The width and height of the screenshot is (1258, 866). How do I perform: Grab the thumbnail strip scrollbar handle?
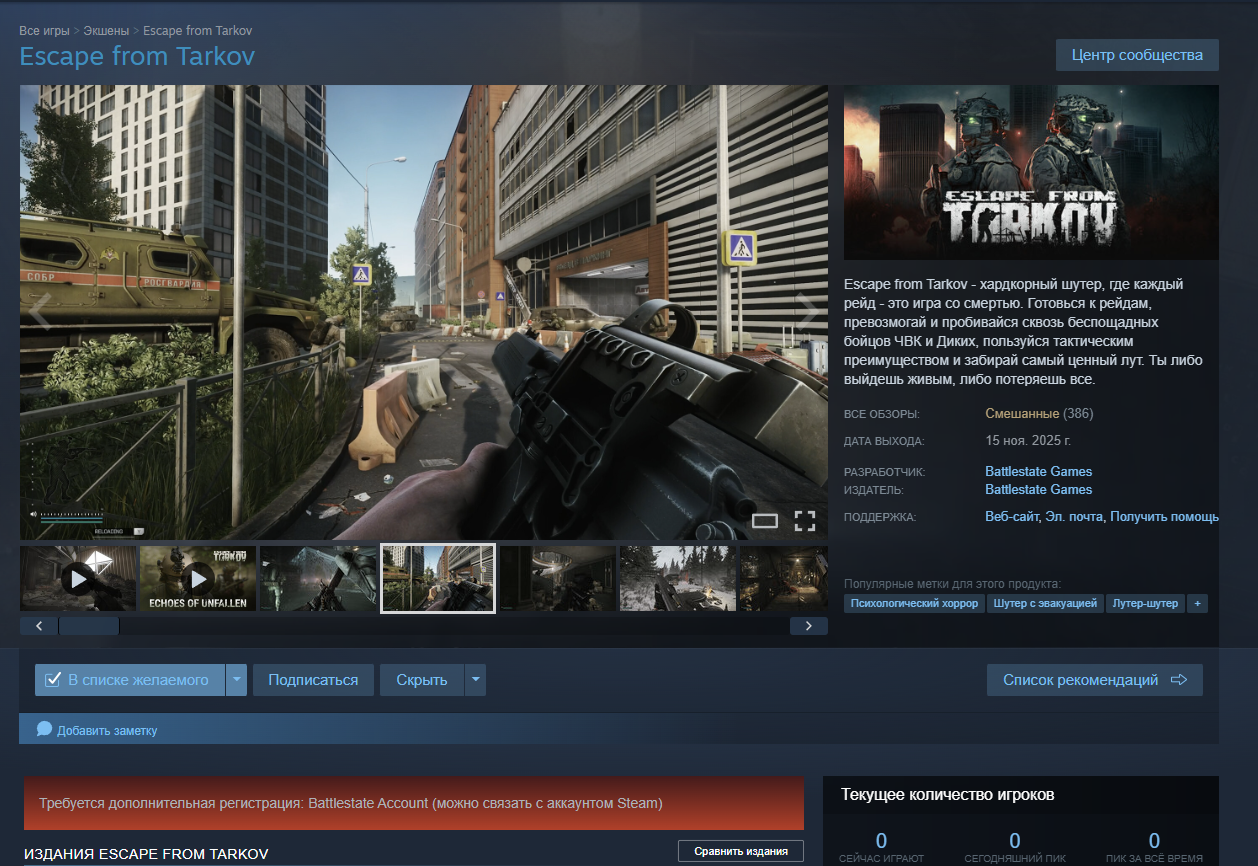89,626
